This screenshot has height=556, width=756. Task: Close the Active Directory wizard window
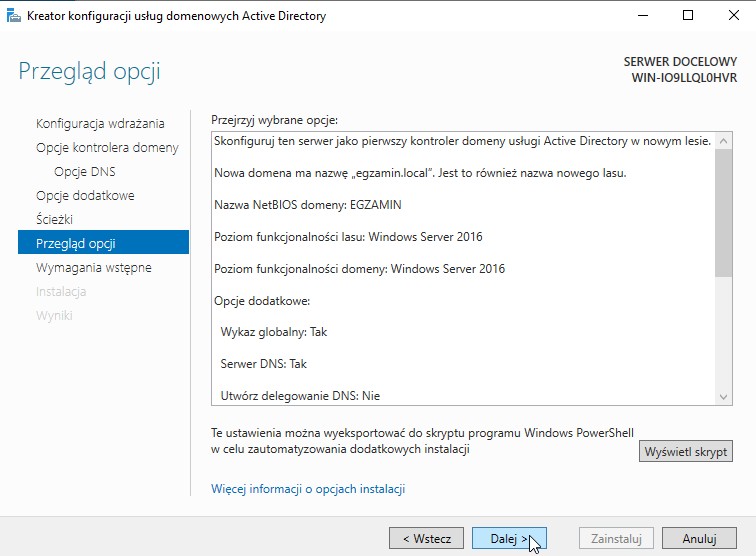click(733, 16)
